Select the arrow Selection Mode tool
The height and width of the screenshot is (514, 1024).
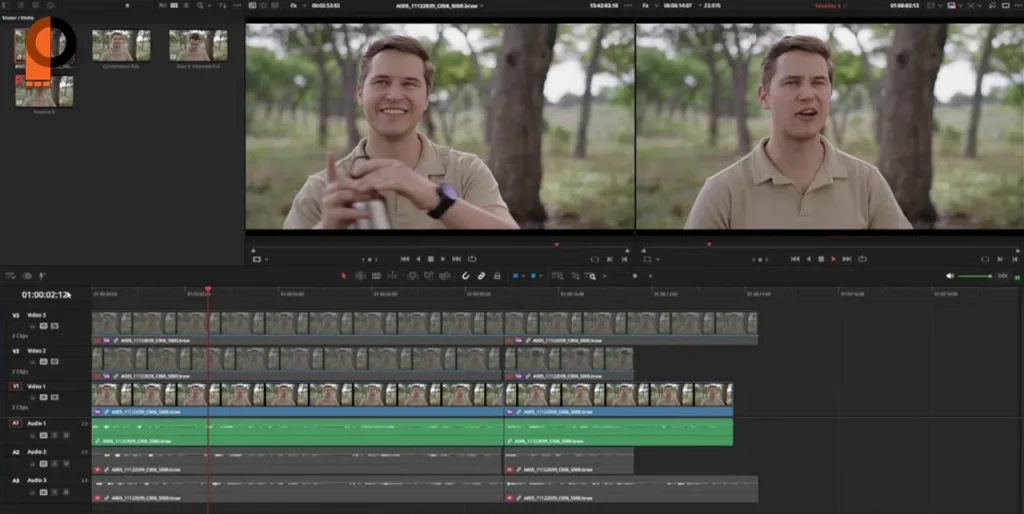344,275
